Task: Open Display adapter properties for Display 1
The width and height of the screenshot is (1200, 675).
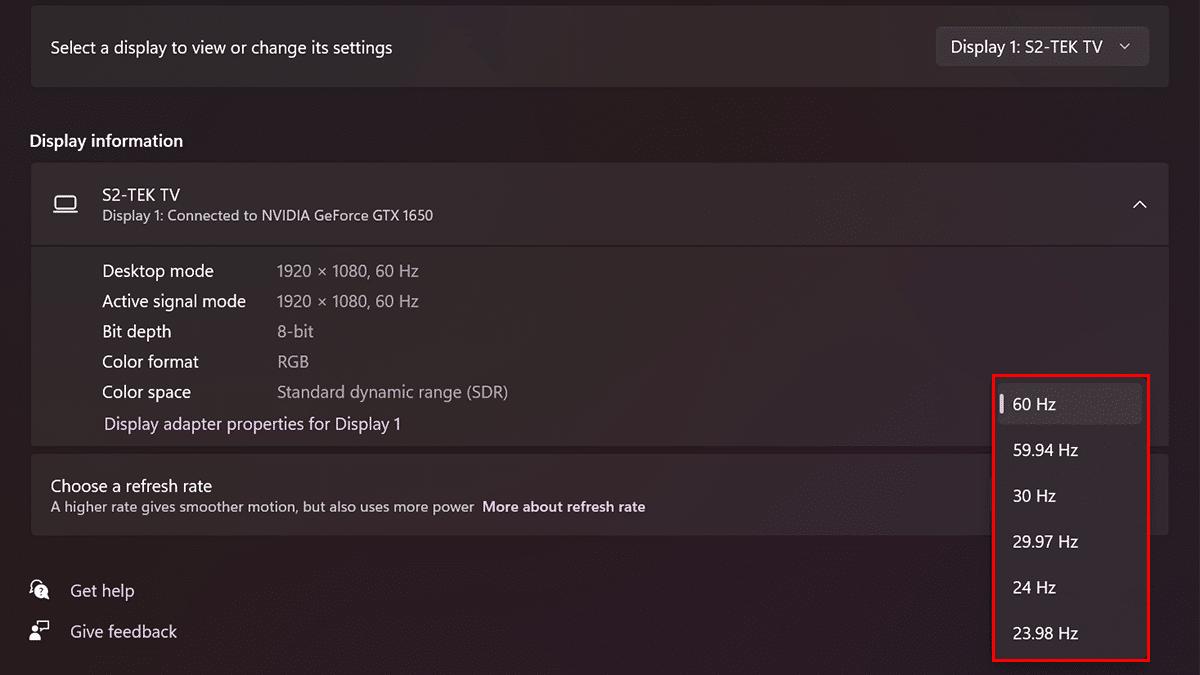Action: pos(252,424)
